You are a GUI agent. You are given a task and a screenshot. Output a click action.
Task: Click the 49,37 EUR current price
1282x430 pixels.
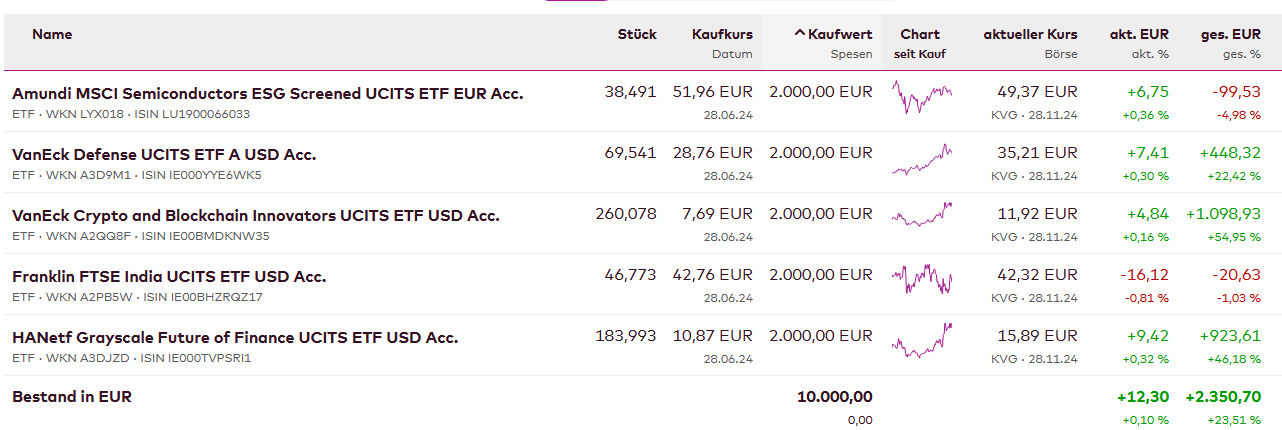1037,92
